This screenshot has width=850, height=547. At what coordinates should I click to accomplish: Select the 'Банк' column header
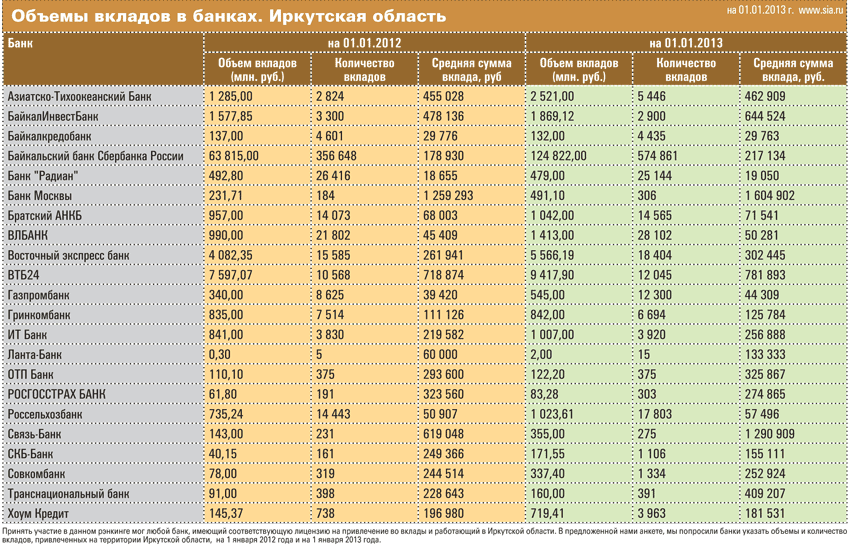20,44
